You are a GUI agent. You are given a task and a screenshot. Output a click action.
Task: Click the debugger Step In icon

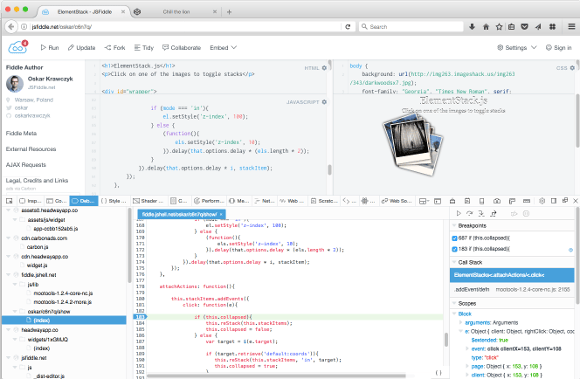[x=481, y=213]
